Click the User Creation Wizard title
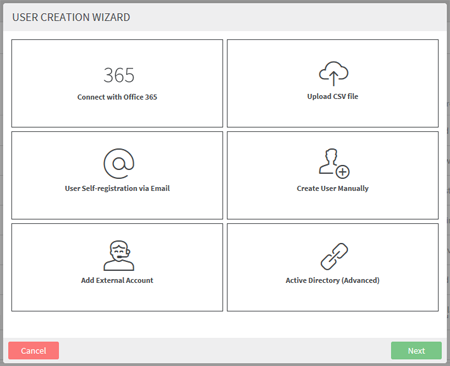This screenshot has height=366, width=450. click(71, 17)
